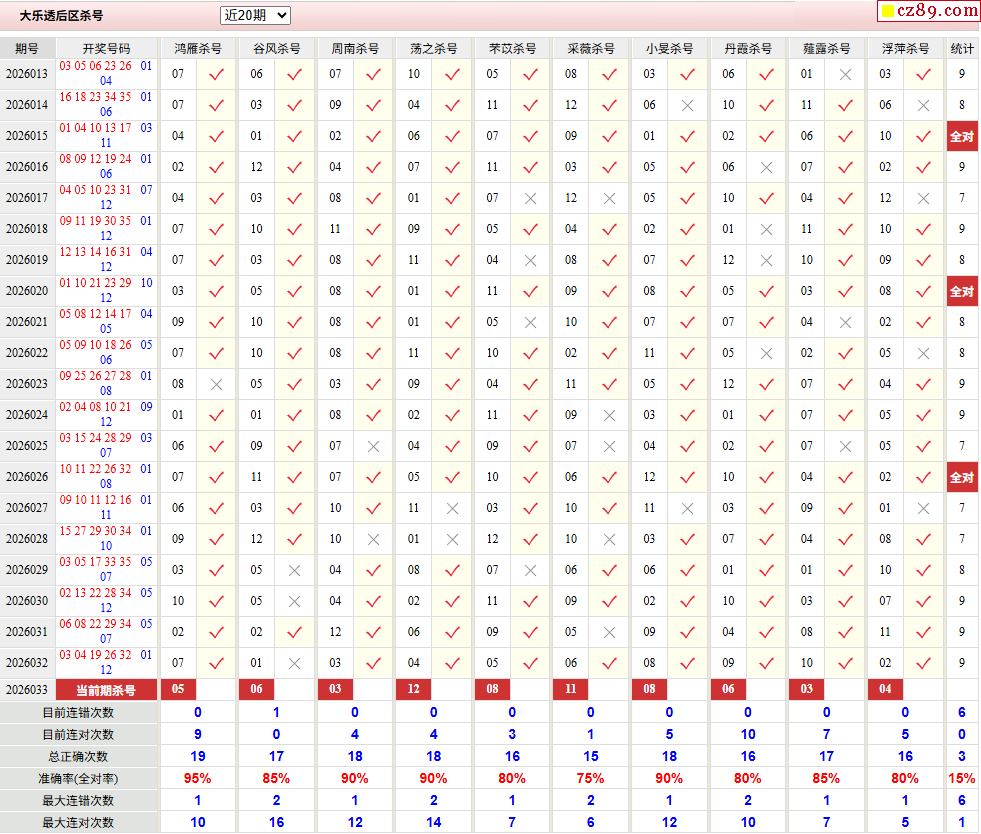Click the 全对 badge in row 2026015
981x834 pixels.
tap(961, 136)
